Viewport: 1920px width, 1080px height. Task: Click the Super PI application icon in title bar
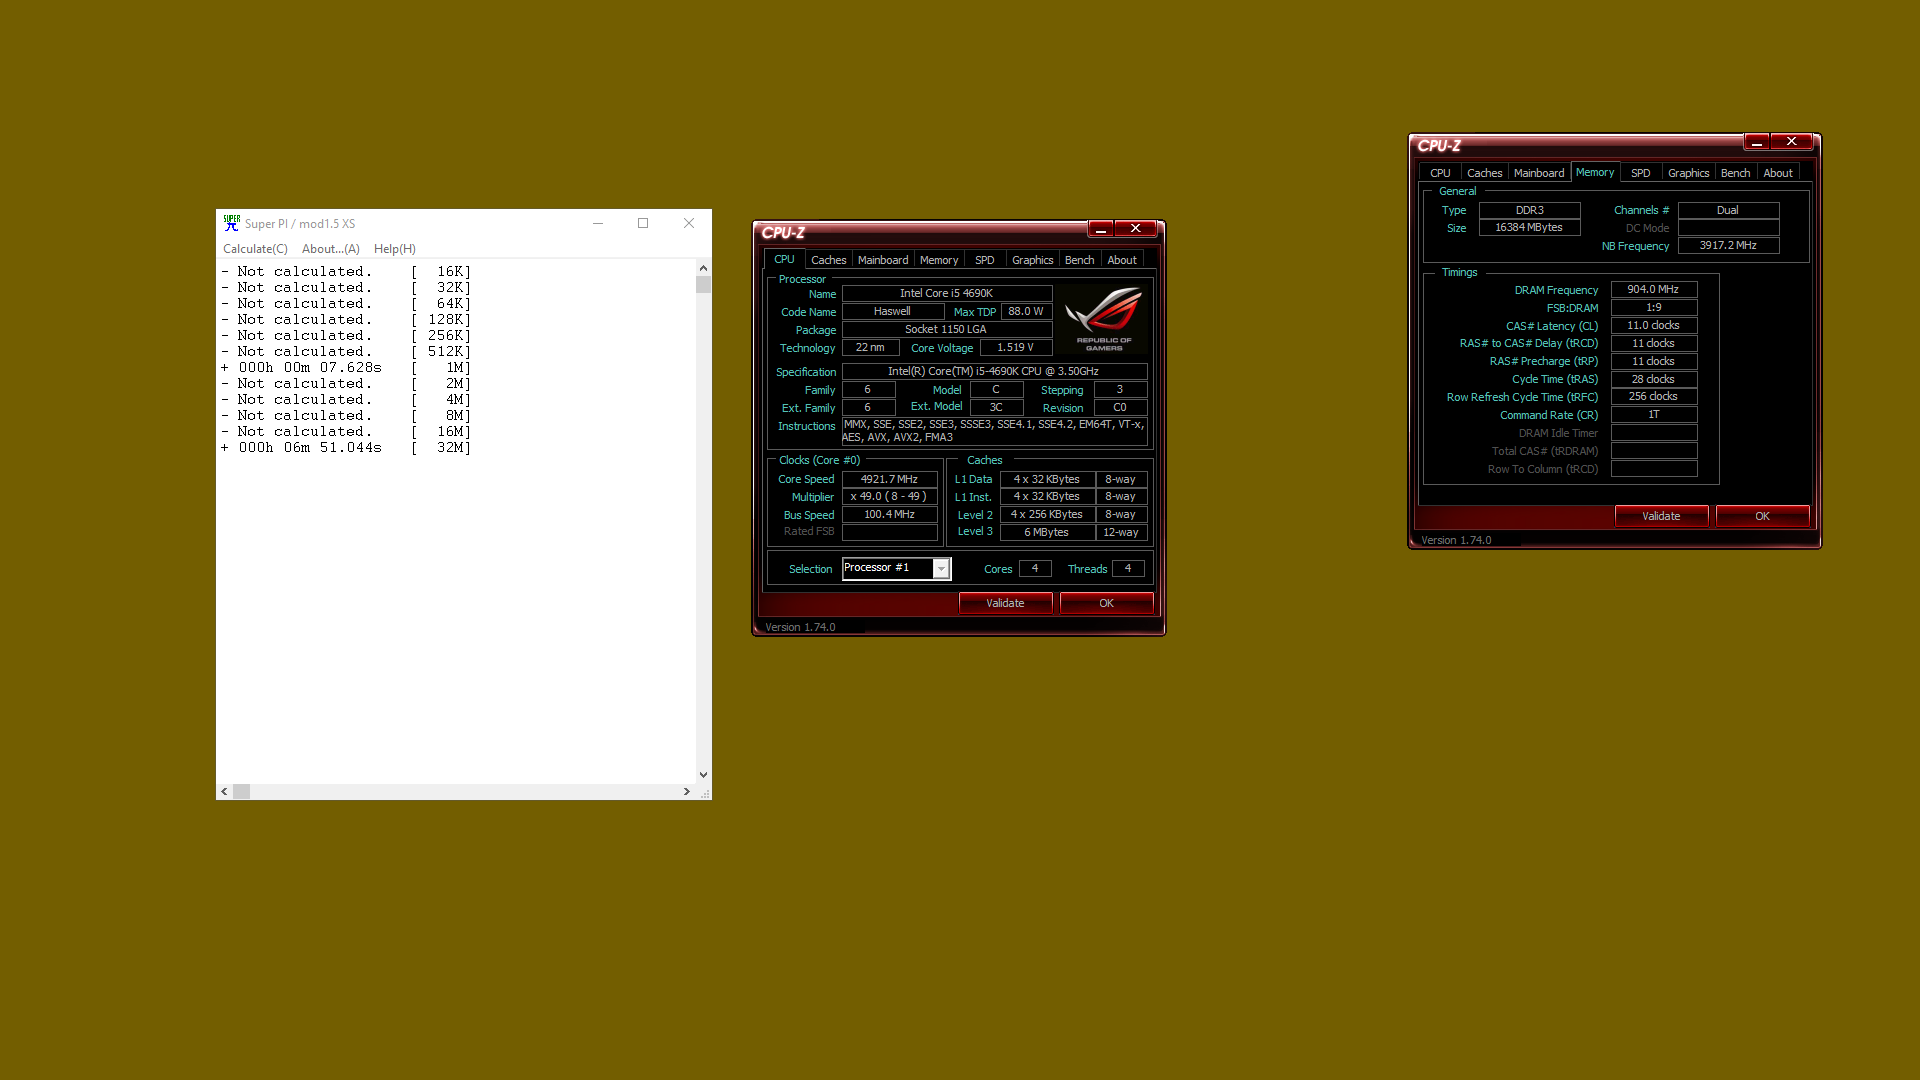(x=232, y=223)
